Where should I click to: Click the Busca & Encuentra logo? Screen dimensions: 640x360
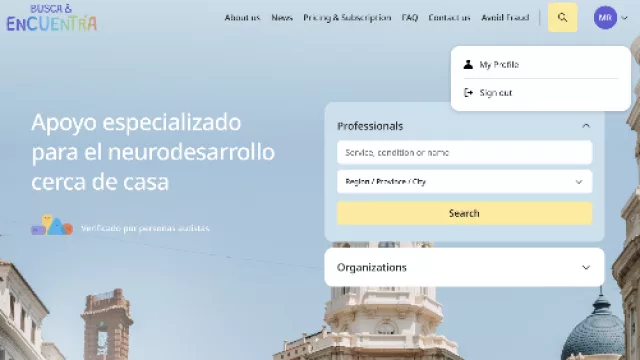click(51, 18)
